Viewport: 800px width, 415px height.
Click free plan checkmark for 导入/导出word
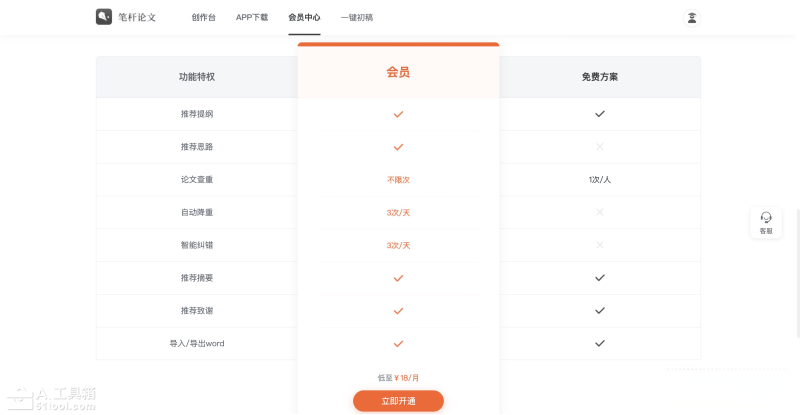[599, 343]
